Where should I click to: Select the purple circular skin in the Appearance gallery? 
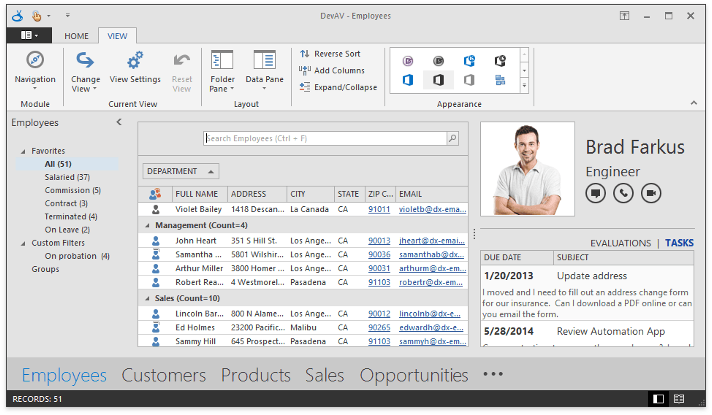tap(408, 61)
